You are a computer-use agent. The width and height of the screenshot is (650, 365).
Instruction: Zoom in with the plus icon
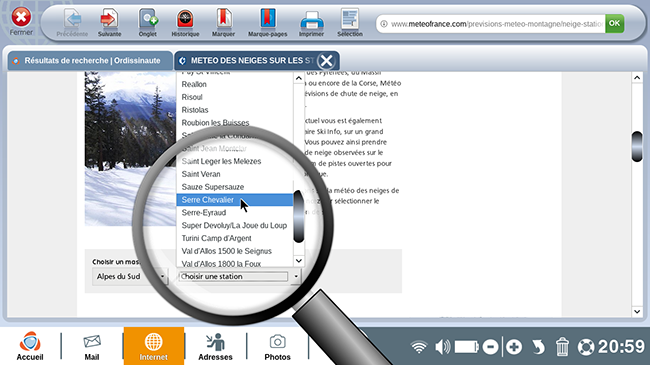tap(514, 347)
